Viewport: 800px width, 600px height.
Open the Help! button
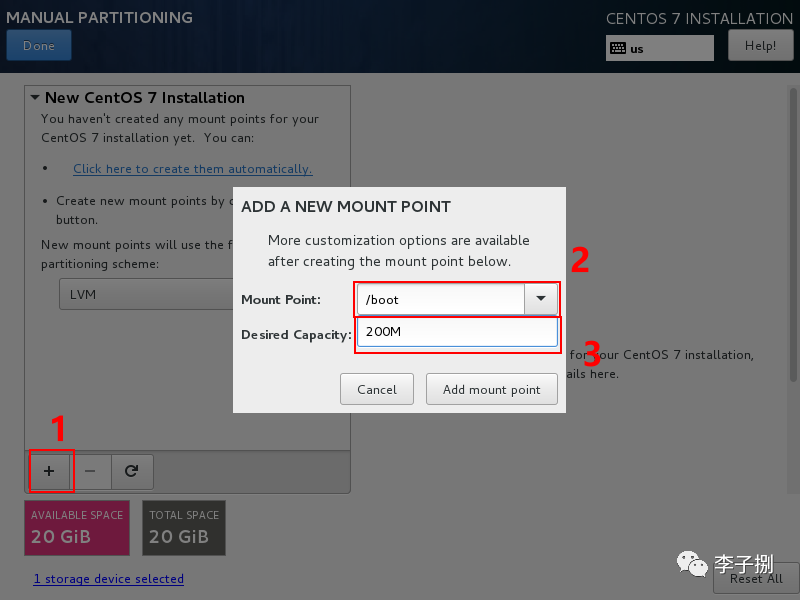(760, 46)
